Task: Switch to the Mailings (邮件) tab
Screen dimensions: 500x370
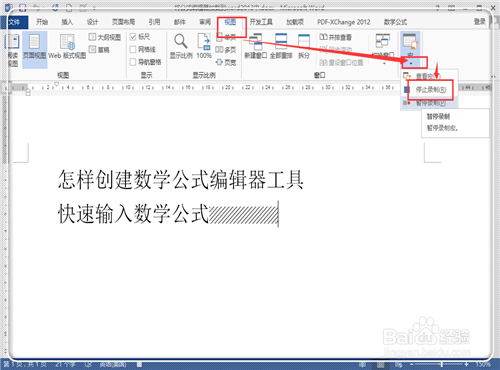Action: [x=179, y=22]
